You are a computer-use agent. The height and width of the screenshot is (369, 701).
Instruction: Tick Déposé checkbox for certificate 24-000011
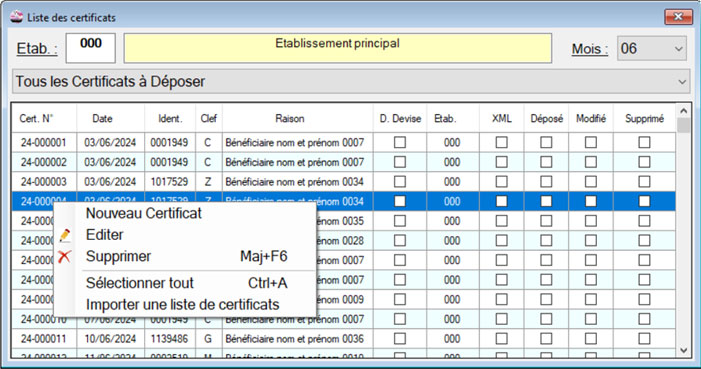coord(546,339)
